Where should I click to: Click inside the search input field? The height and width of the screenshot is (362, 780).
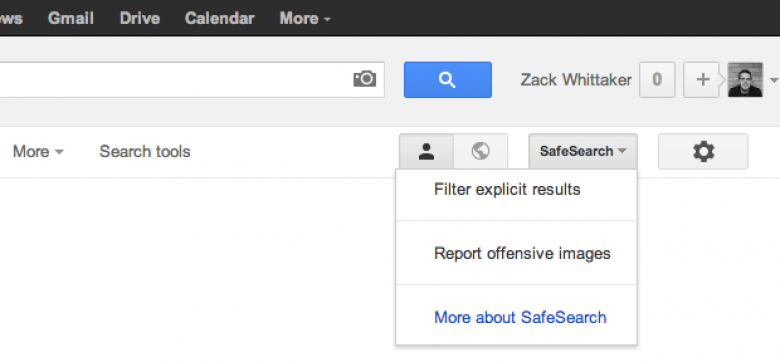point(174,80)
